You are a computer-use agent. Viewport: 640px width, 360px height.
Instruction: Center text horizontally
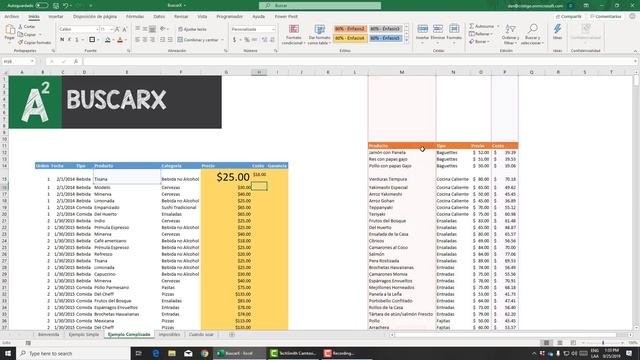click(x=145, y=40)
